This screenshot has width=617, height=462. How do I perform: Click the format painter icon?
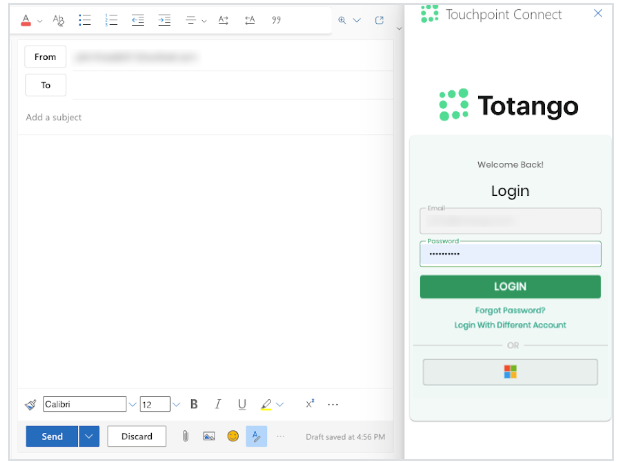31,404
